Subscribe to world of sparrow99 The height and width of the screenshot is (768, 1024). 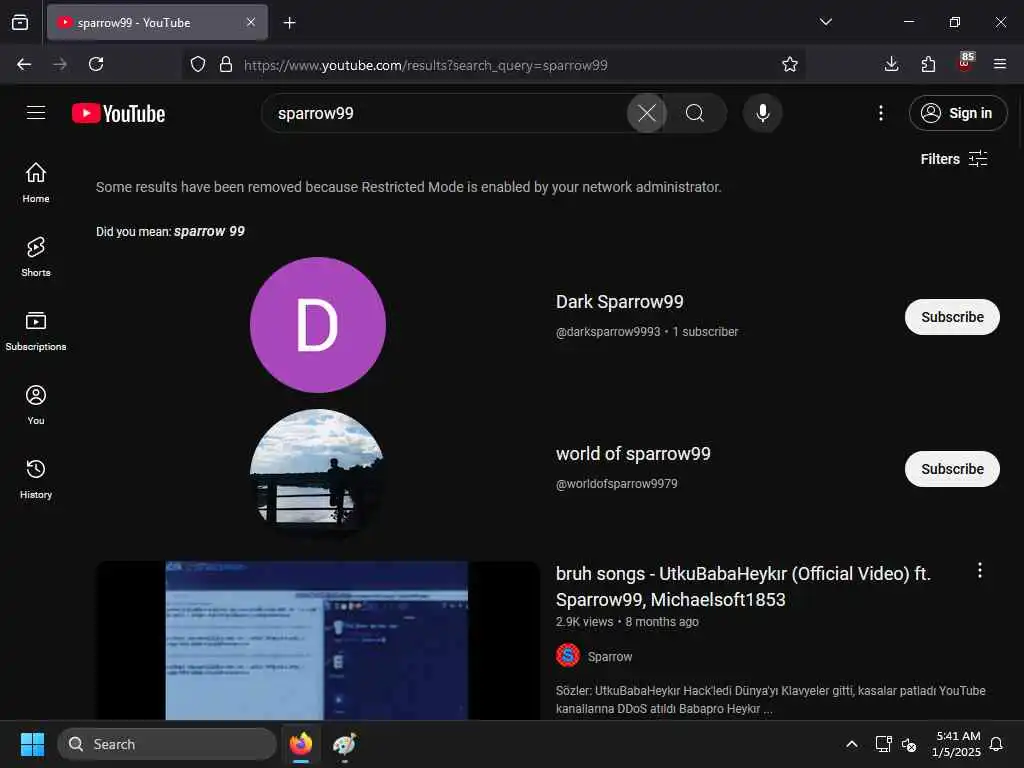(952, 469)
